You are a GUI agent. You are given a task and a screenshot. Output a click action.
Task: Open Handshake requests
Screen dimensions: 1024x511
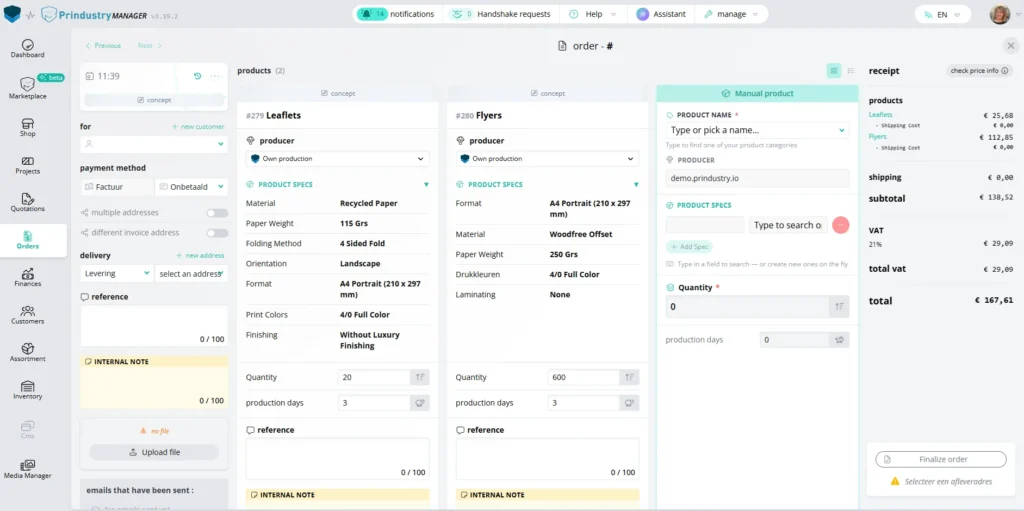tap(502, 14)
